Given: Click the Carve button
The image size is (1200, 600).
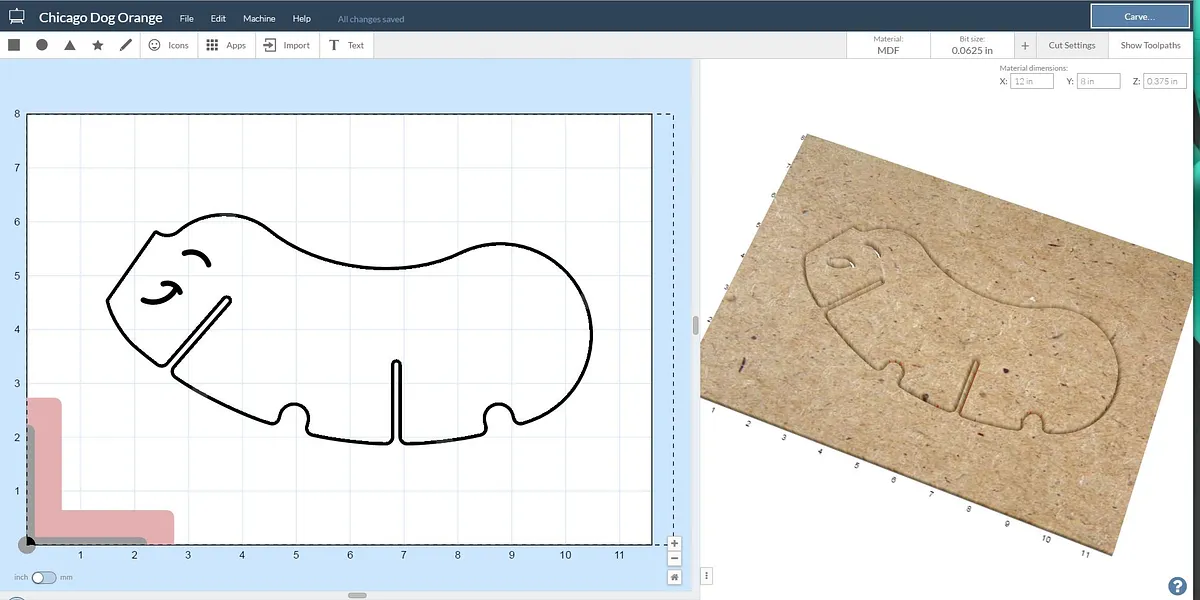Looking at the screenshot, I should point(1139,17).
